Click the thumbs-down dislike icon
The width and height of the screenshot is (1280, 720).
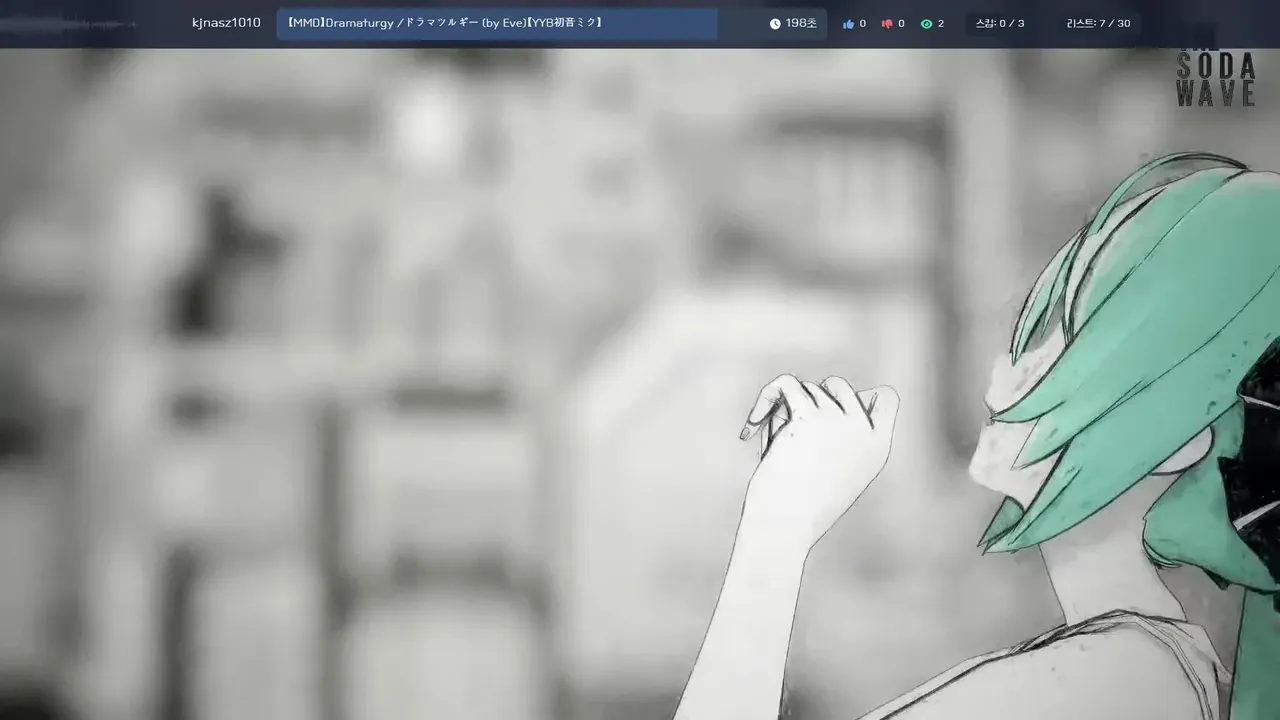click(887, 24)
